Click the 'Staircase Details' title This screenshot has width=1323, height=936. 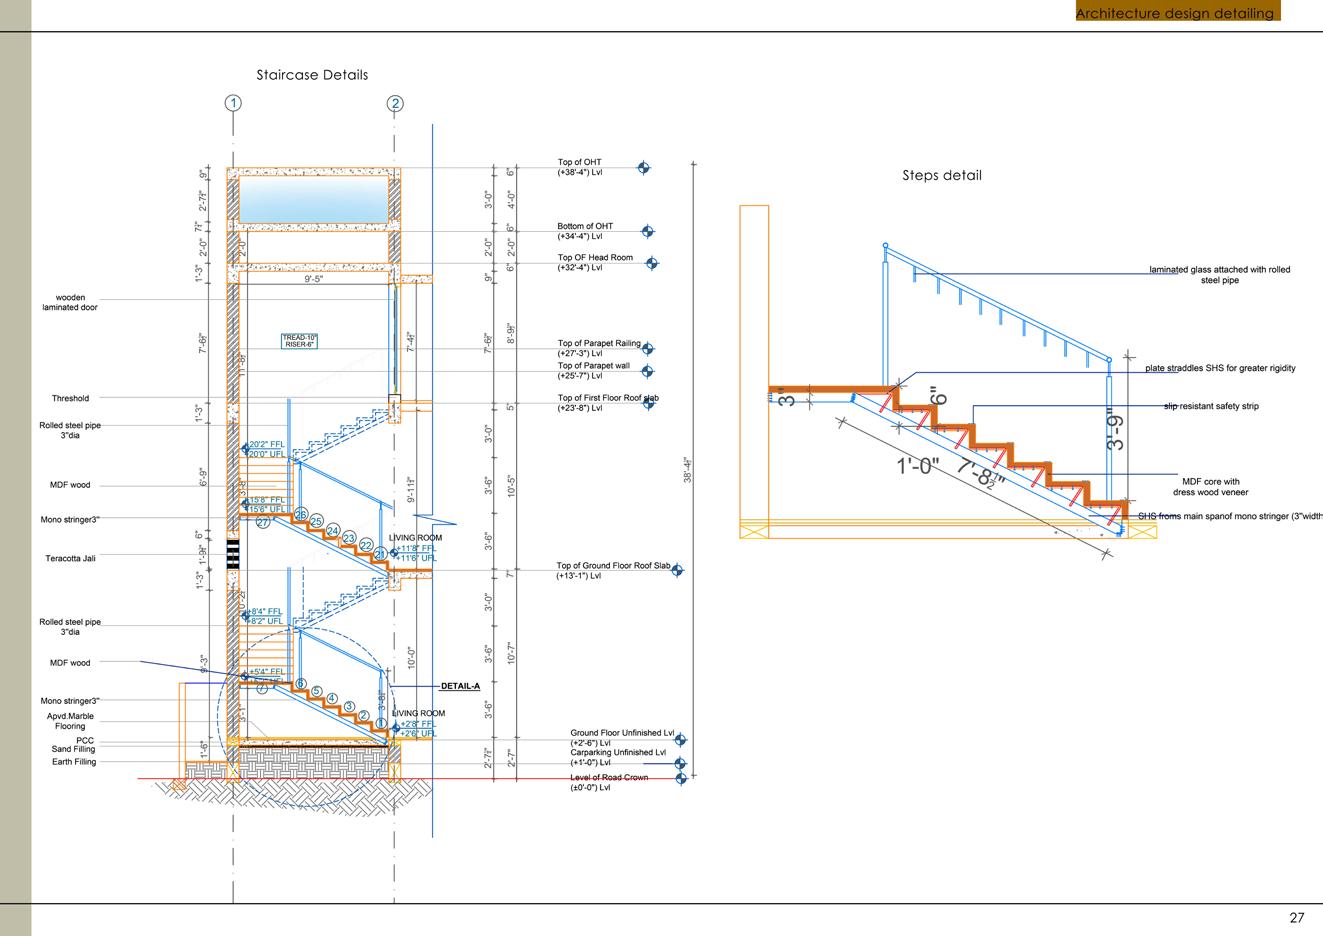click(x=312, y=75)
